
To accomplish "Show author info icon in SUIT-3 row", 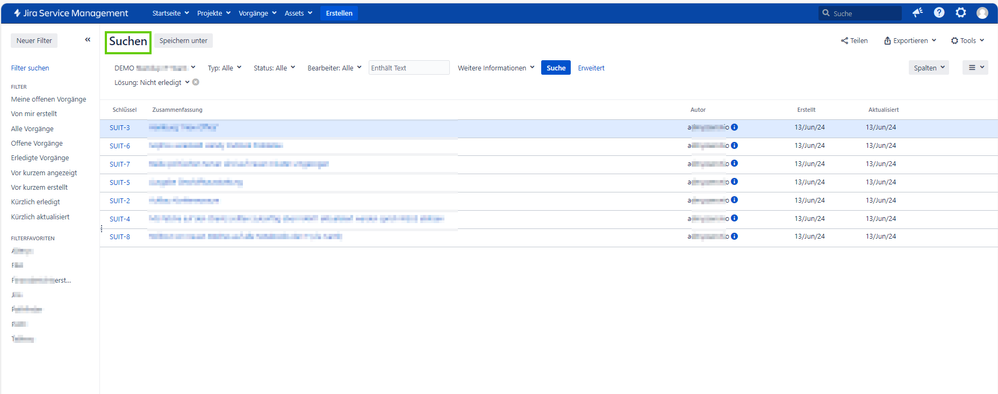I will pyautogui.click(x=734, y=127).
